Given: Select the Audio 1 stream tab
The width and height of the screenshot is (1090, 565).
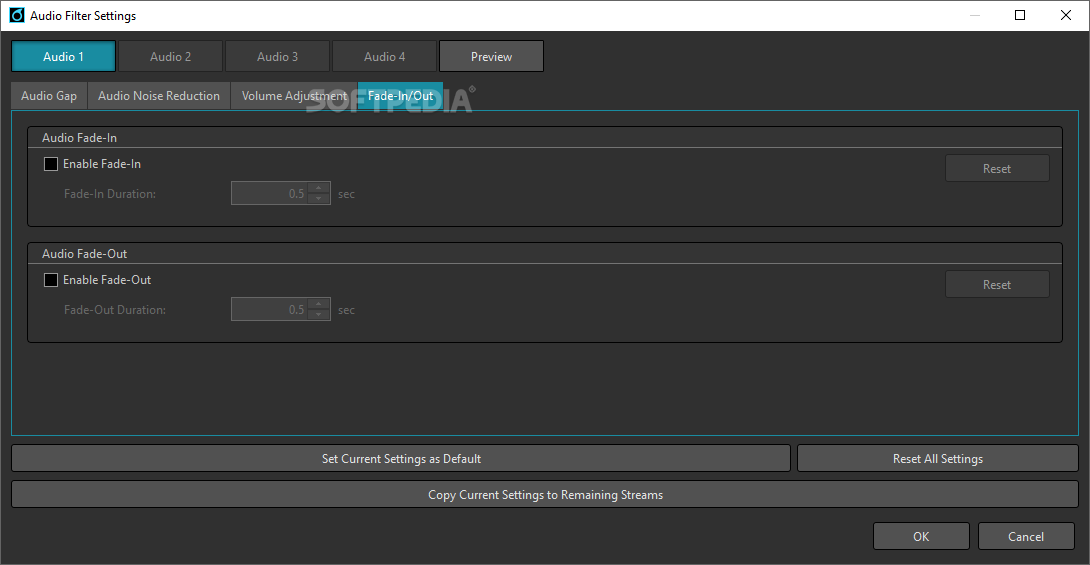Looking at the screenshot, I should pyautogui.click(x=63, y=56).
